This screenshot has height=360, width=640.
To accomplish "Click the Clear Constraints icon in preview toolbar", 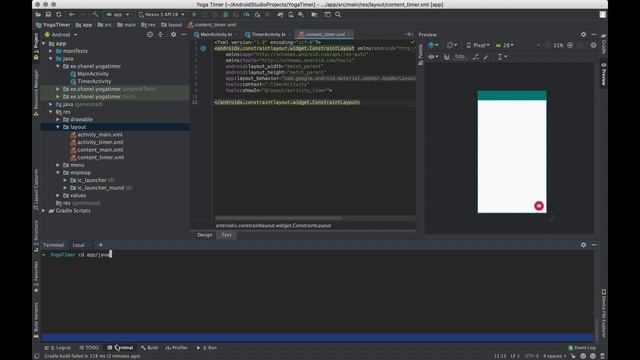I will tap(476, 57).
